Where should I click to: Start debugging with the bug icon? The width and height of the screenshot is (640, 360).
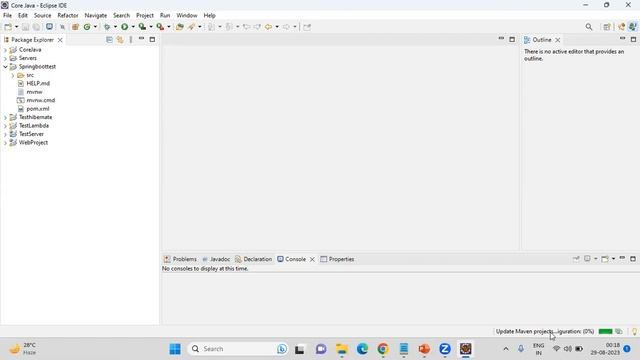(x=107, y=27)
